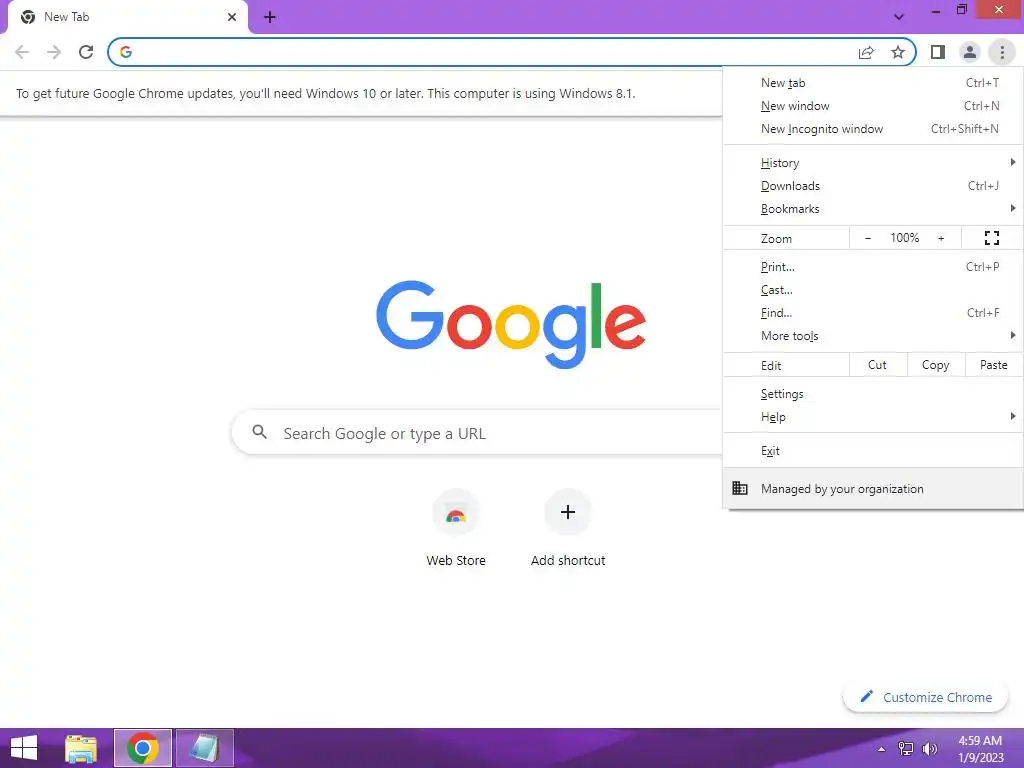Show hidden system tray icons
The image size is (1024, 768).
point(882,749)
